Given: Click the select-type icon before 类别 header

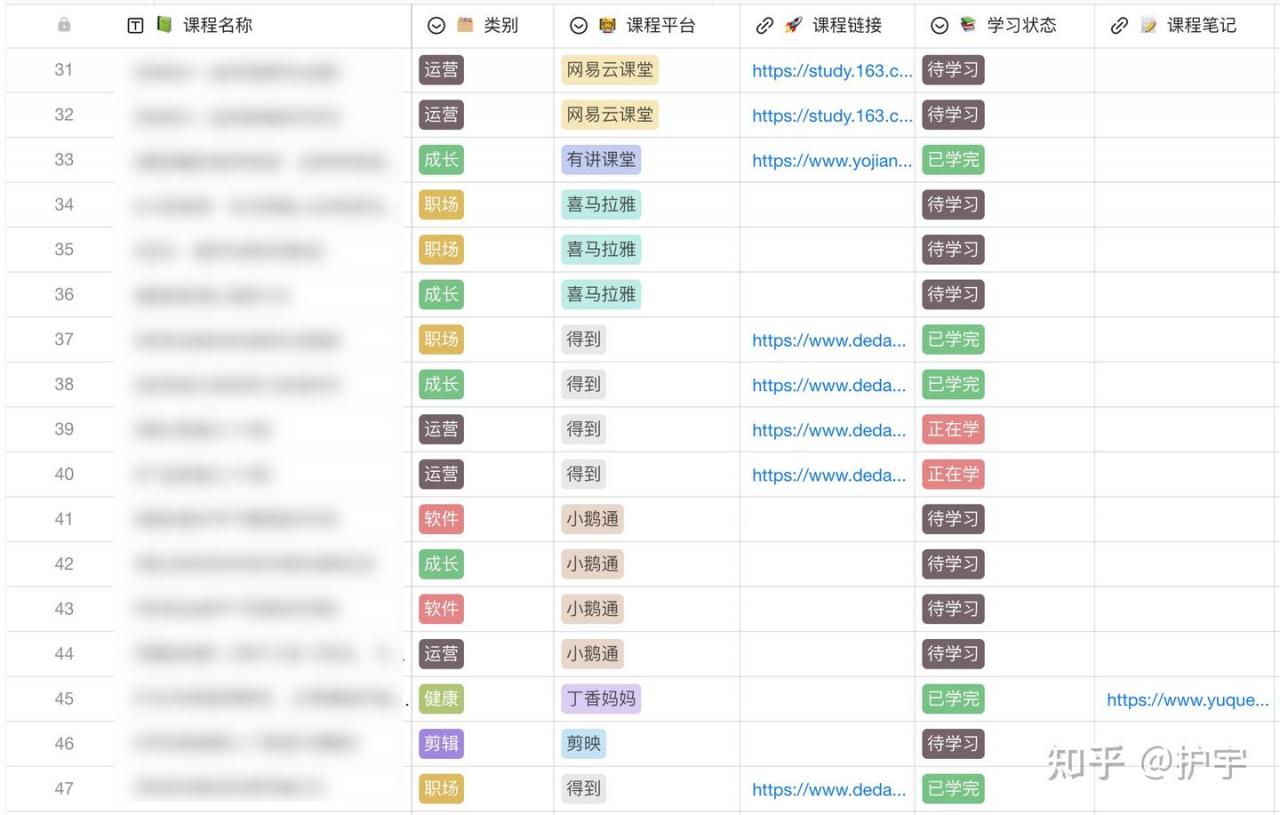Looking at the screenshot, I should click(x=436, y=26).
